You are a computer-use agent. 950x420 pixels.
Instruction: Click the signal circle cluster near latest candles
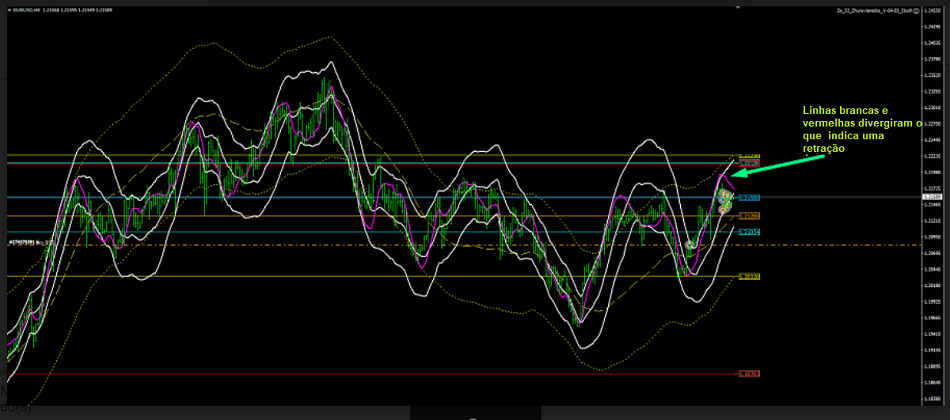tap(724, 197)
